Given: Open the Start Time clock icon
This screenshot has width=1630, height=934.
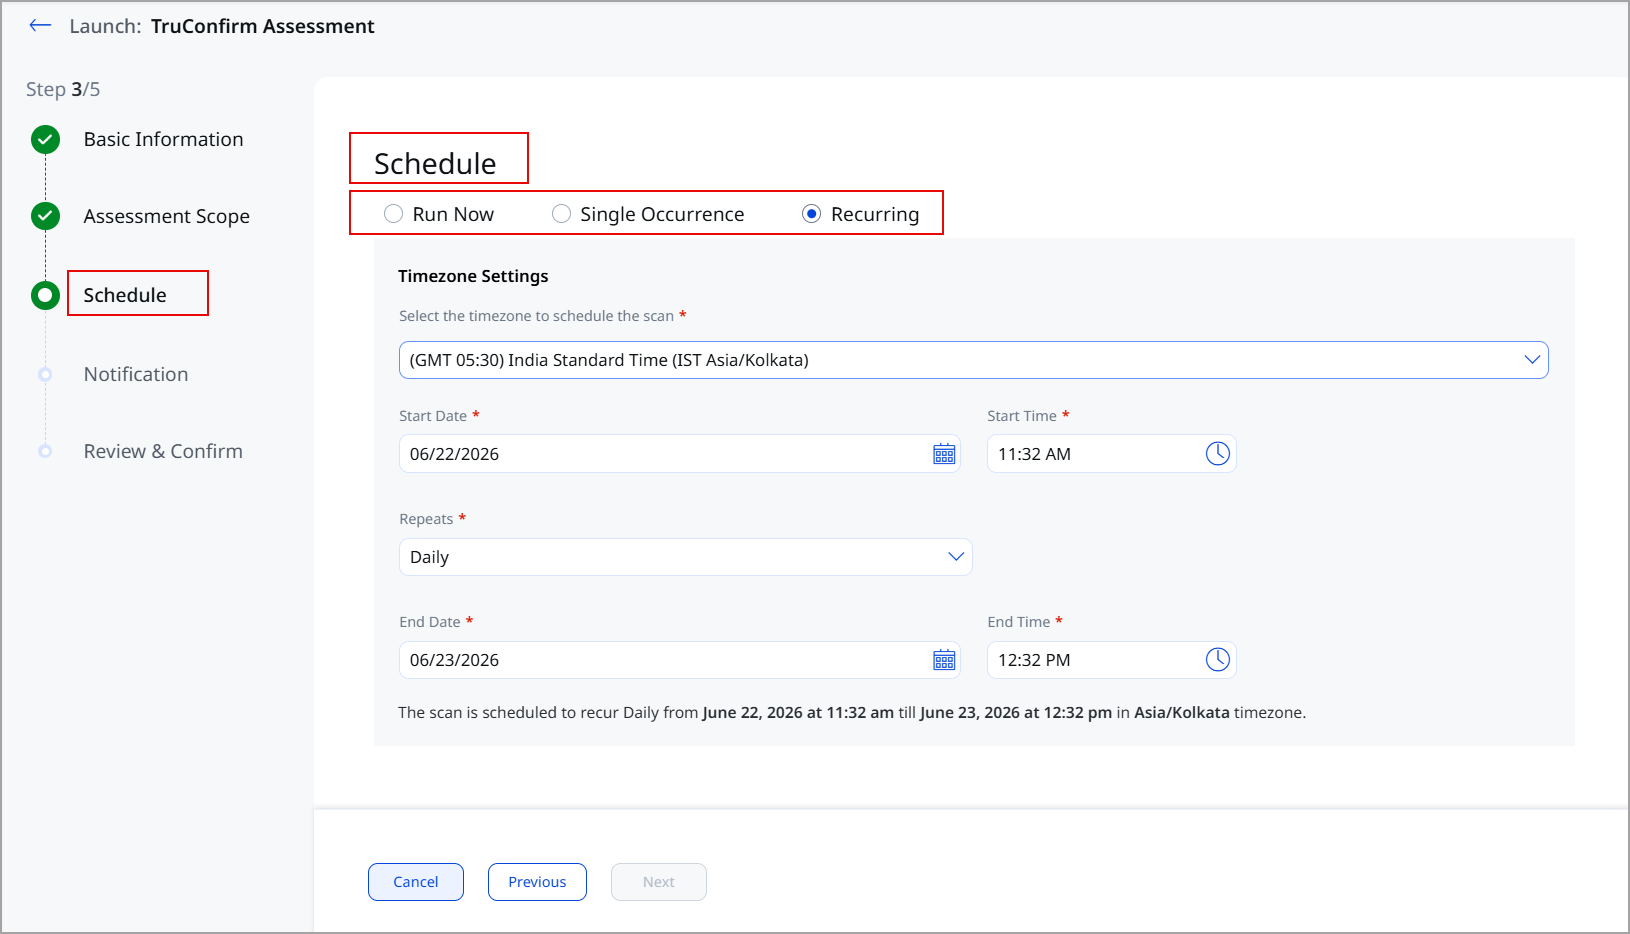Looking at the screenshot, I should point(1217,454).
